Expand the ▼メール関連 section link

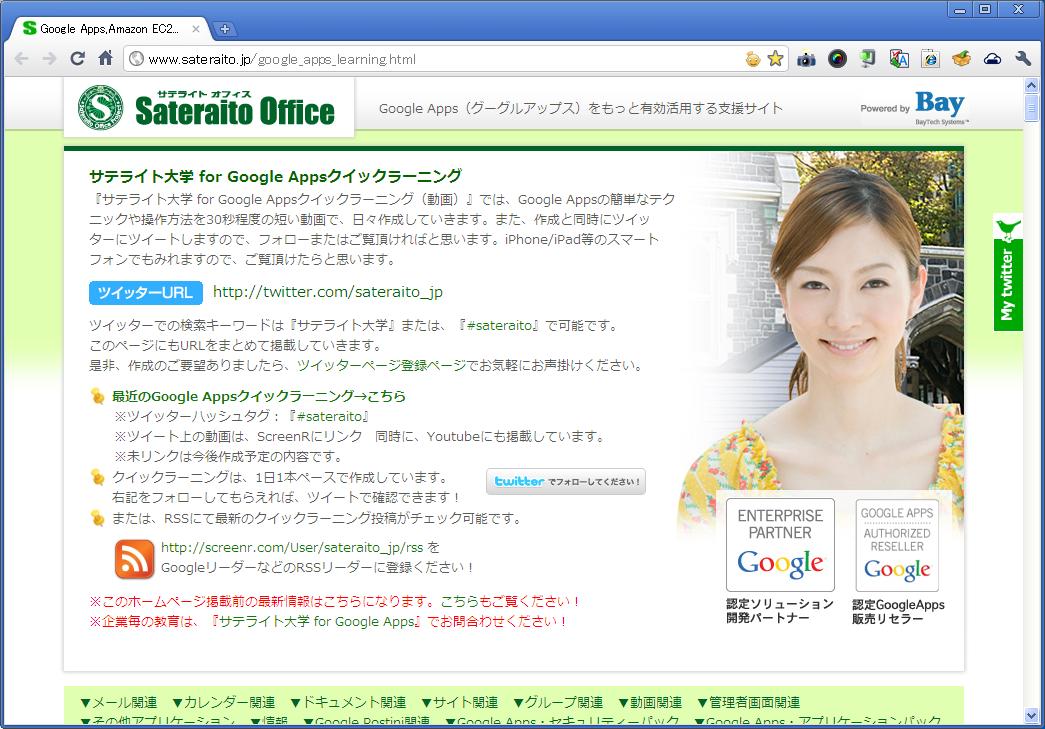coord(118,702)
